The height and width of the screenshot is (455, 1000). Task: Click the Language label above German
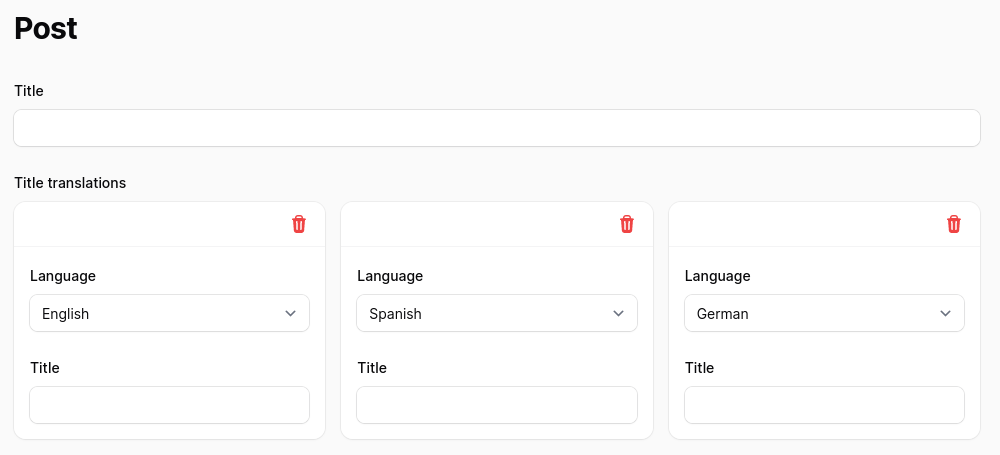click(717, 276)
